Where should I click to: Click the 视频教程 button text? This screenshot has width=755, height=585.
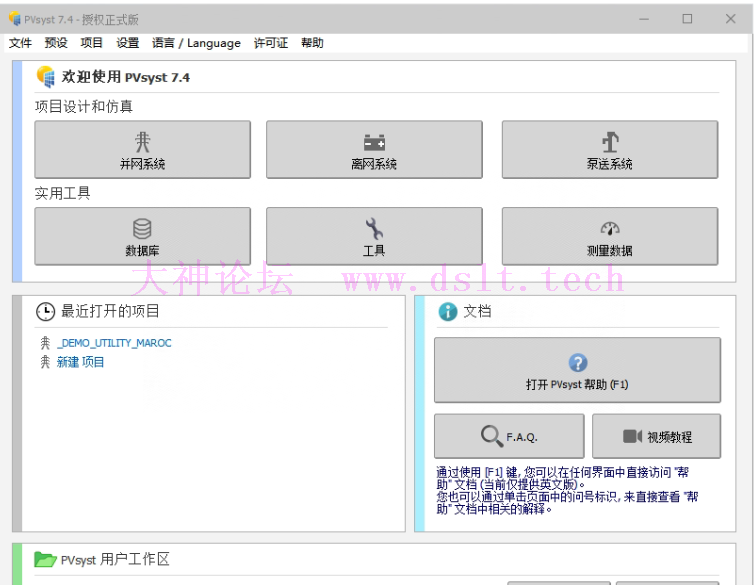(670, 437)
